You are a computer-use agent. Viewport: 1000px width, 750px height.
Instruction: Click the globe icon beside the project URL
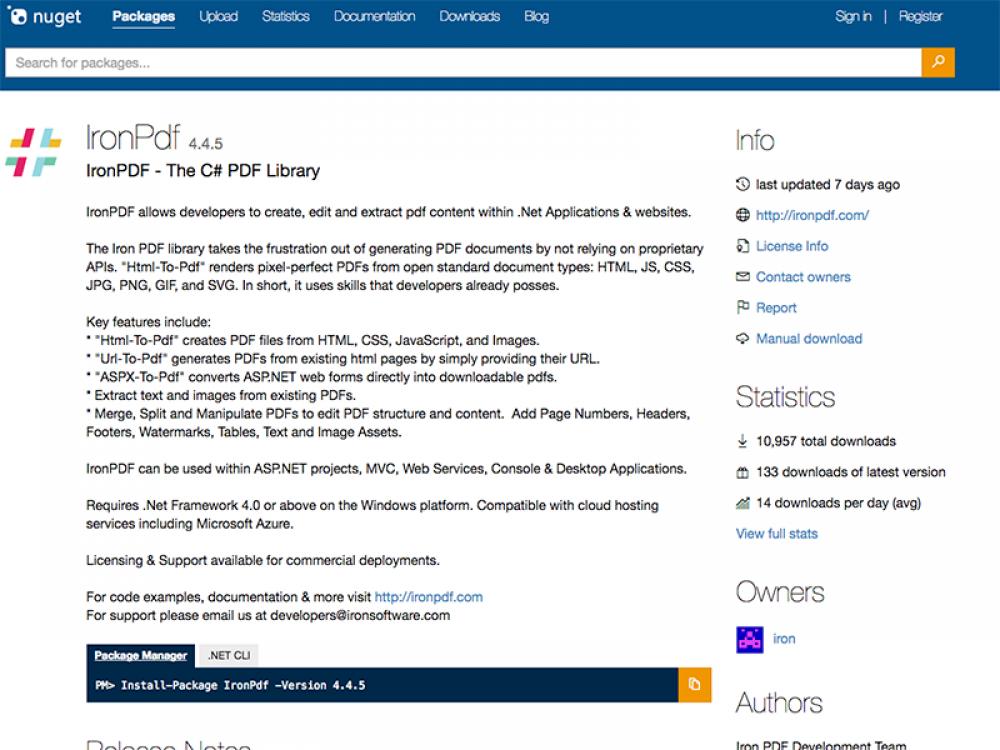pos(741,215)
